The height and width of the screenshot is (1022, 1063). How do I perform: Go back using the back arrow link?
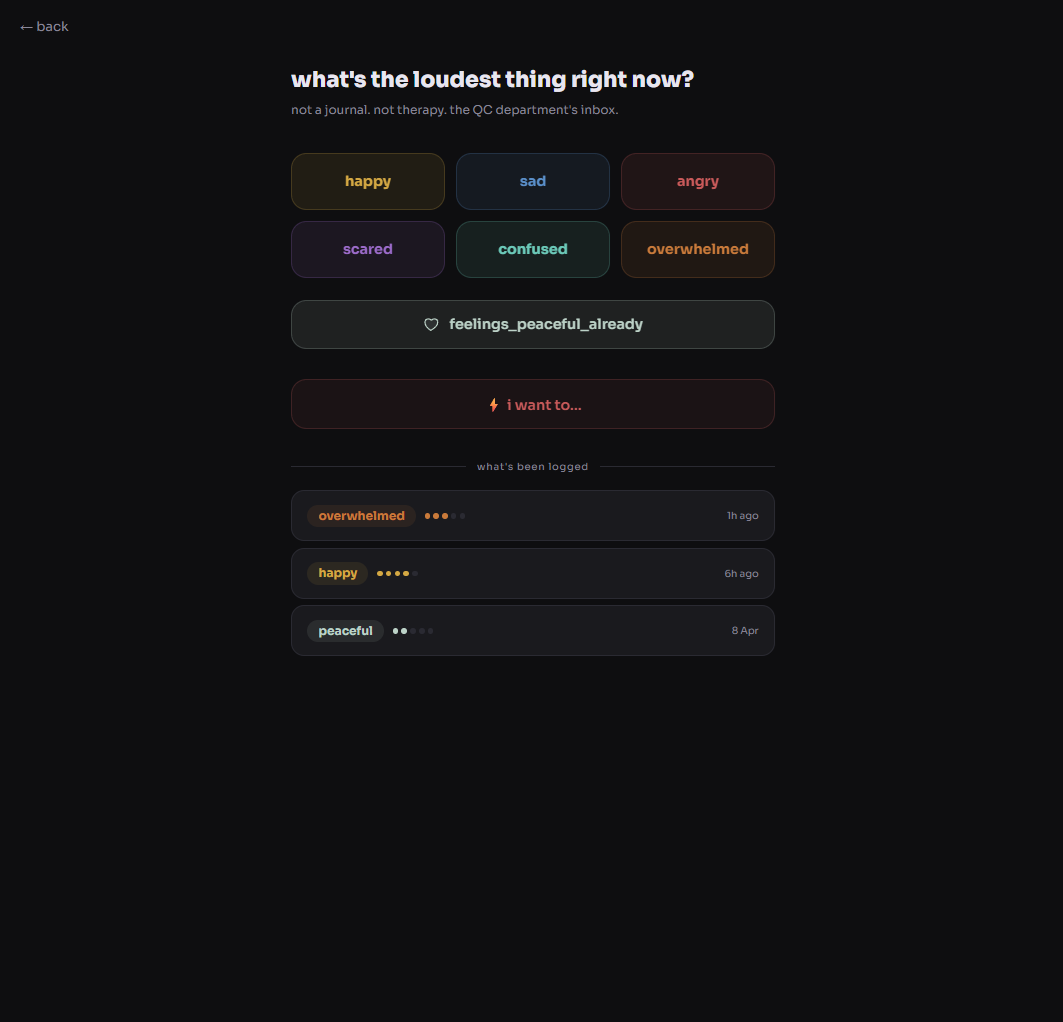(44, 27)
